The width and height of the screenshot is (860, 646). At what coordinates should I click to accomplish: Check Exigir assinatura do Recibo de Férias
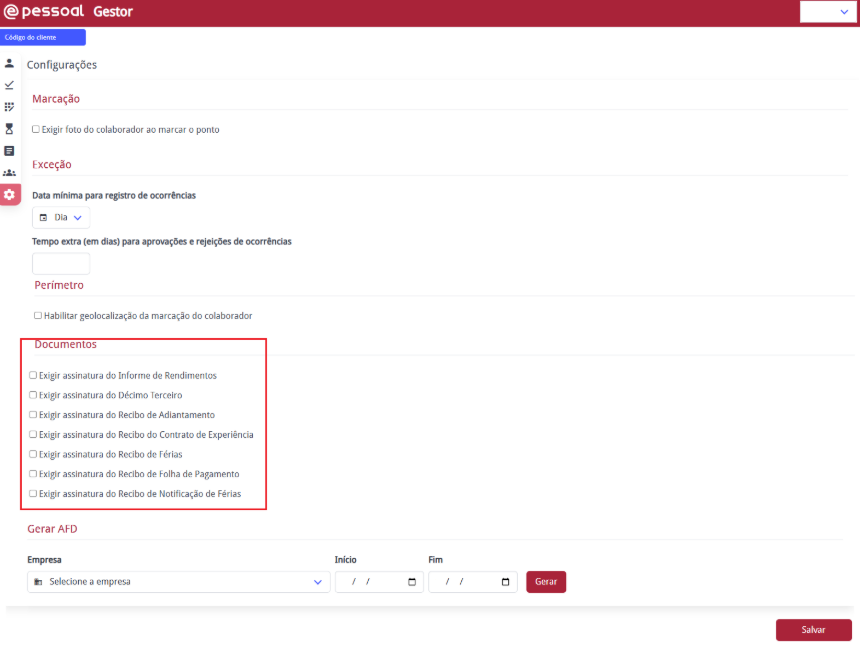(33, 454)
